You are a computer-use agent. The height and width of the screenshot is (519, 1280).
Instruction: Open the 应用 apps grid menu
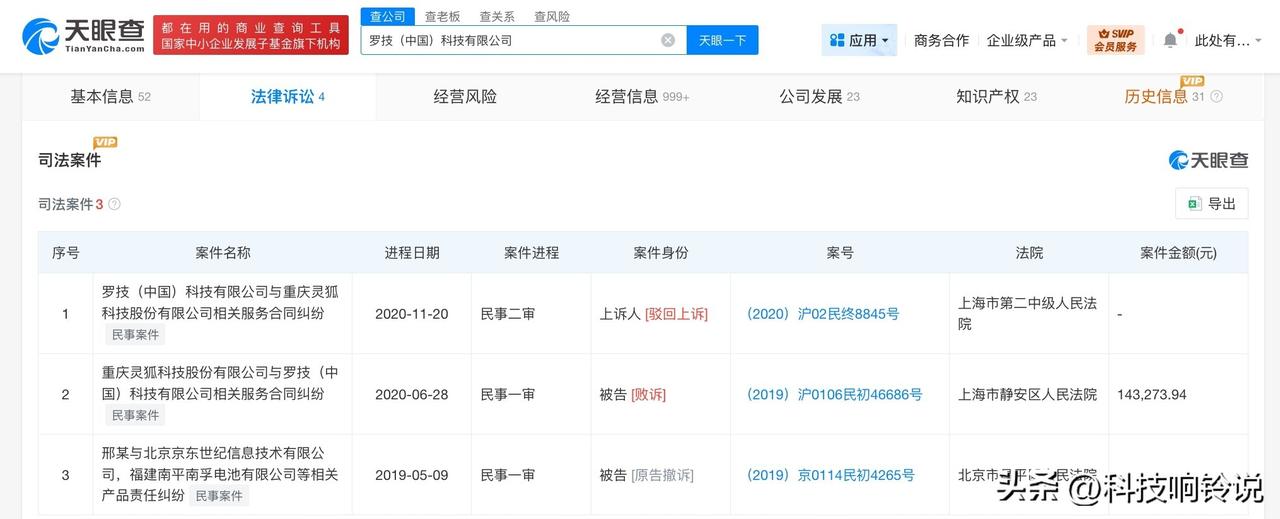point(860,40)
